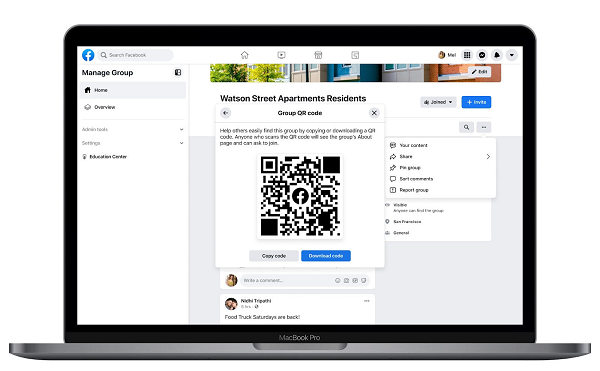Click the San Francisco location text
Viewport: 600px width, 371px height.
pyautogui.click(x=407, y=222)
